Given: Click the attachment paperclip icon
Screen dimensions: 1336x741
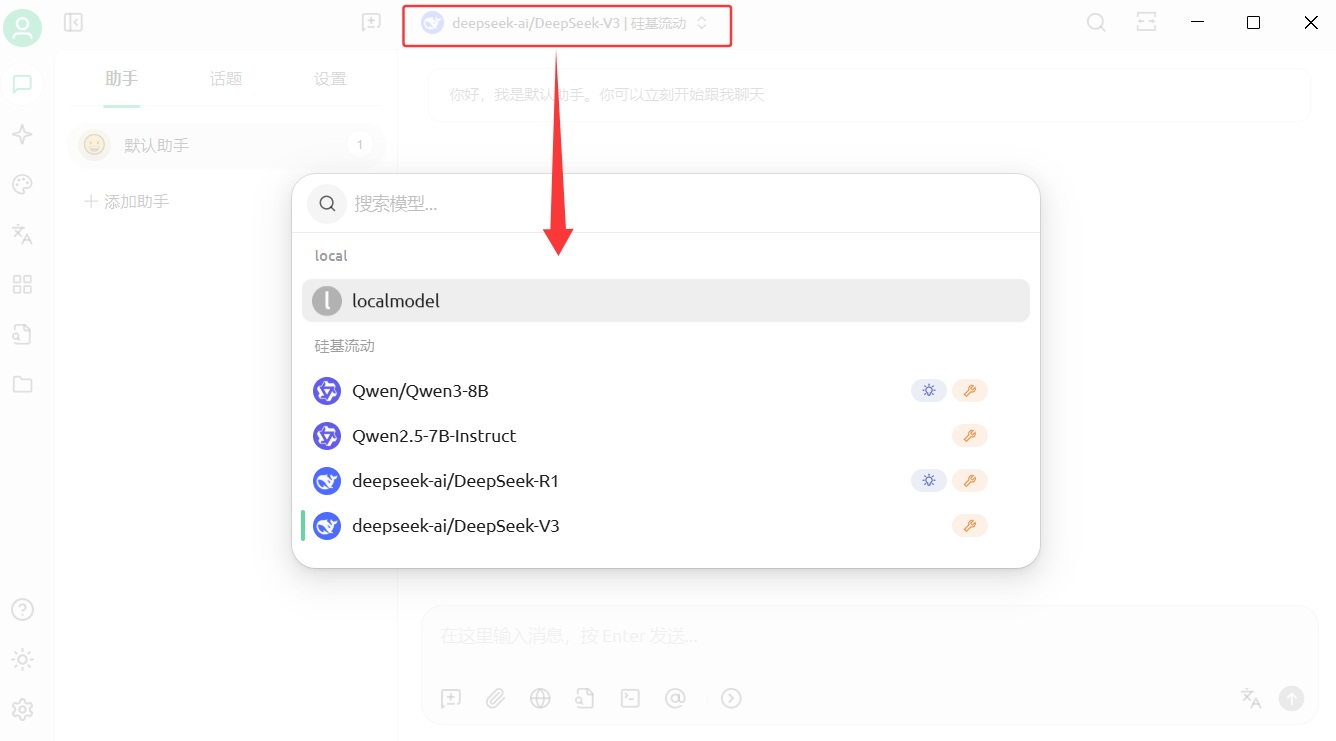Looking at the screenshot, I should point(495,698).
